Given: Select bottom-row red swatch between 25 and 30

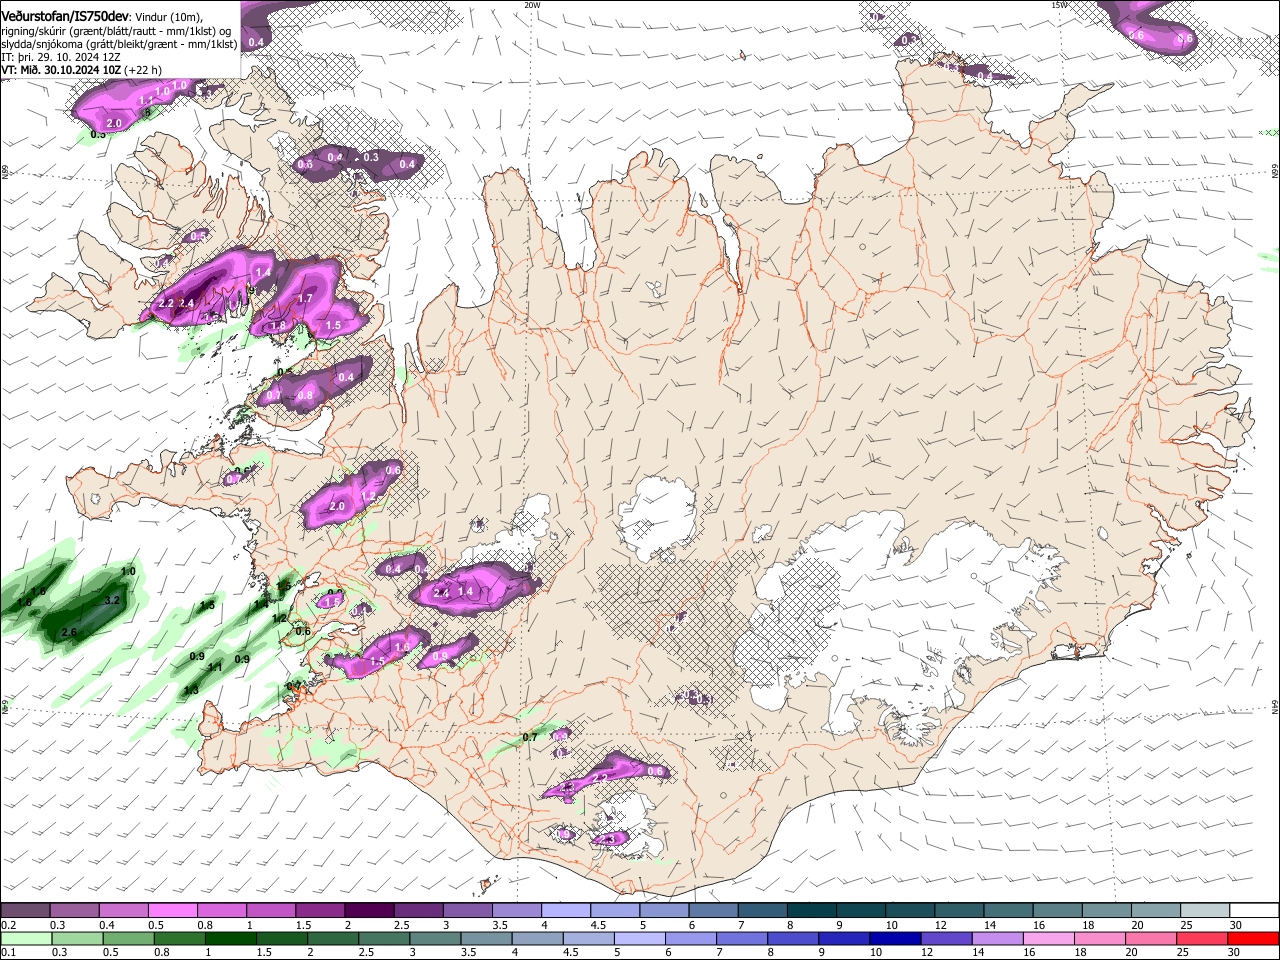Looking at the screenshot, I should coord(1203,939).
